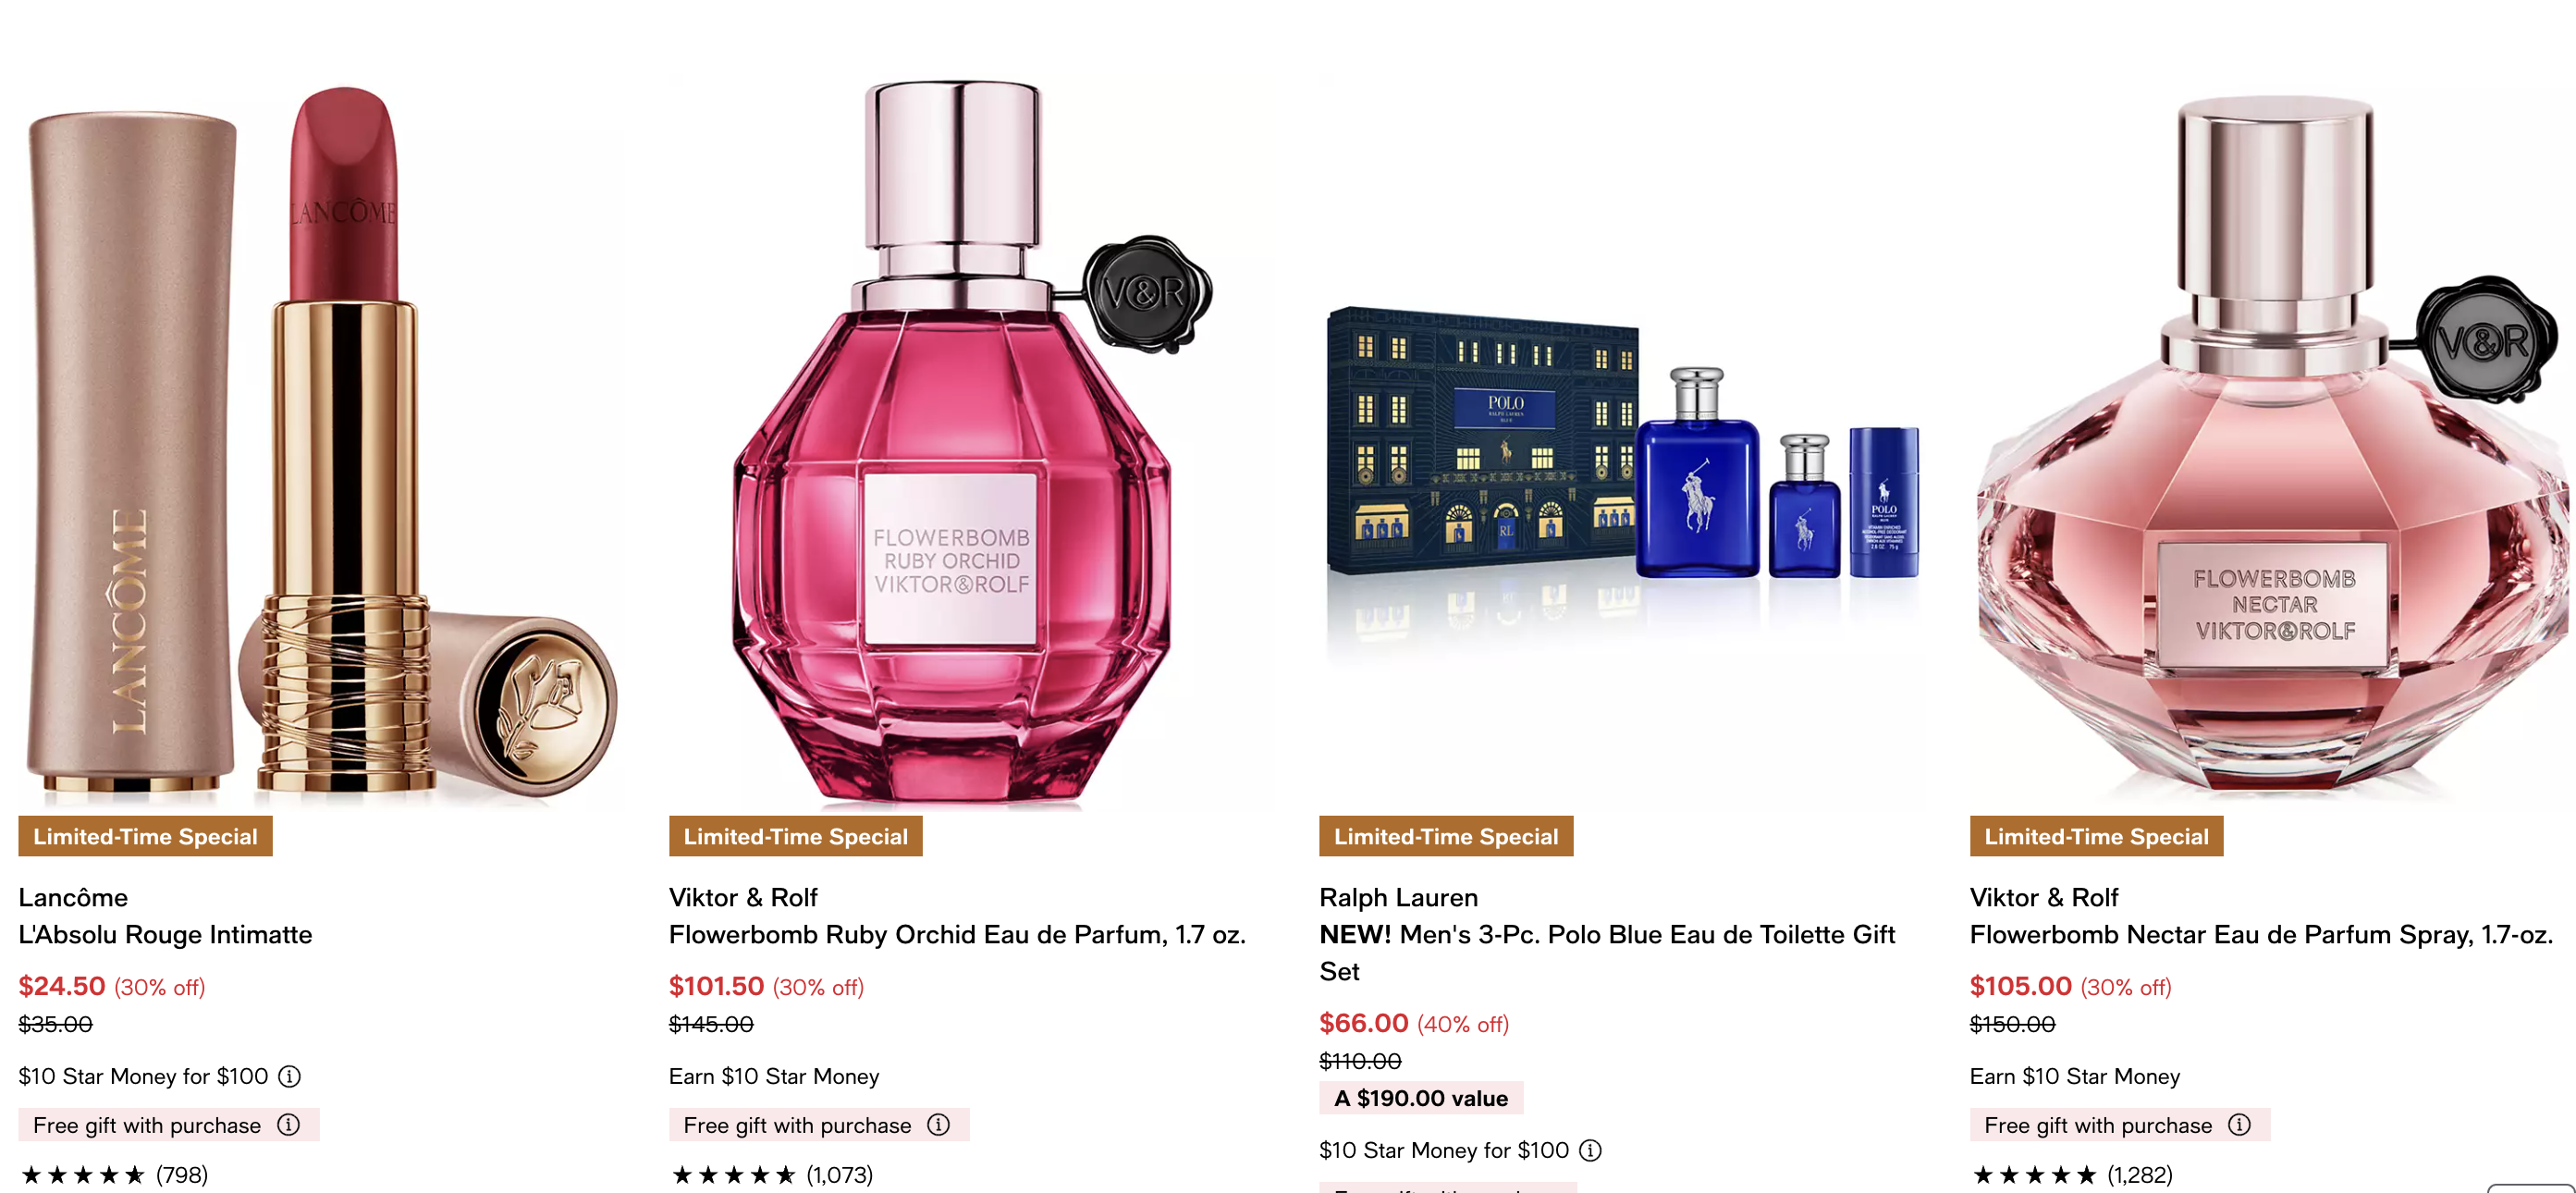
Task: Open L'Absolu Rouge Intimatte product link
Action: [x=165, y=934]
